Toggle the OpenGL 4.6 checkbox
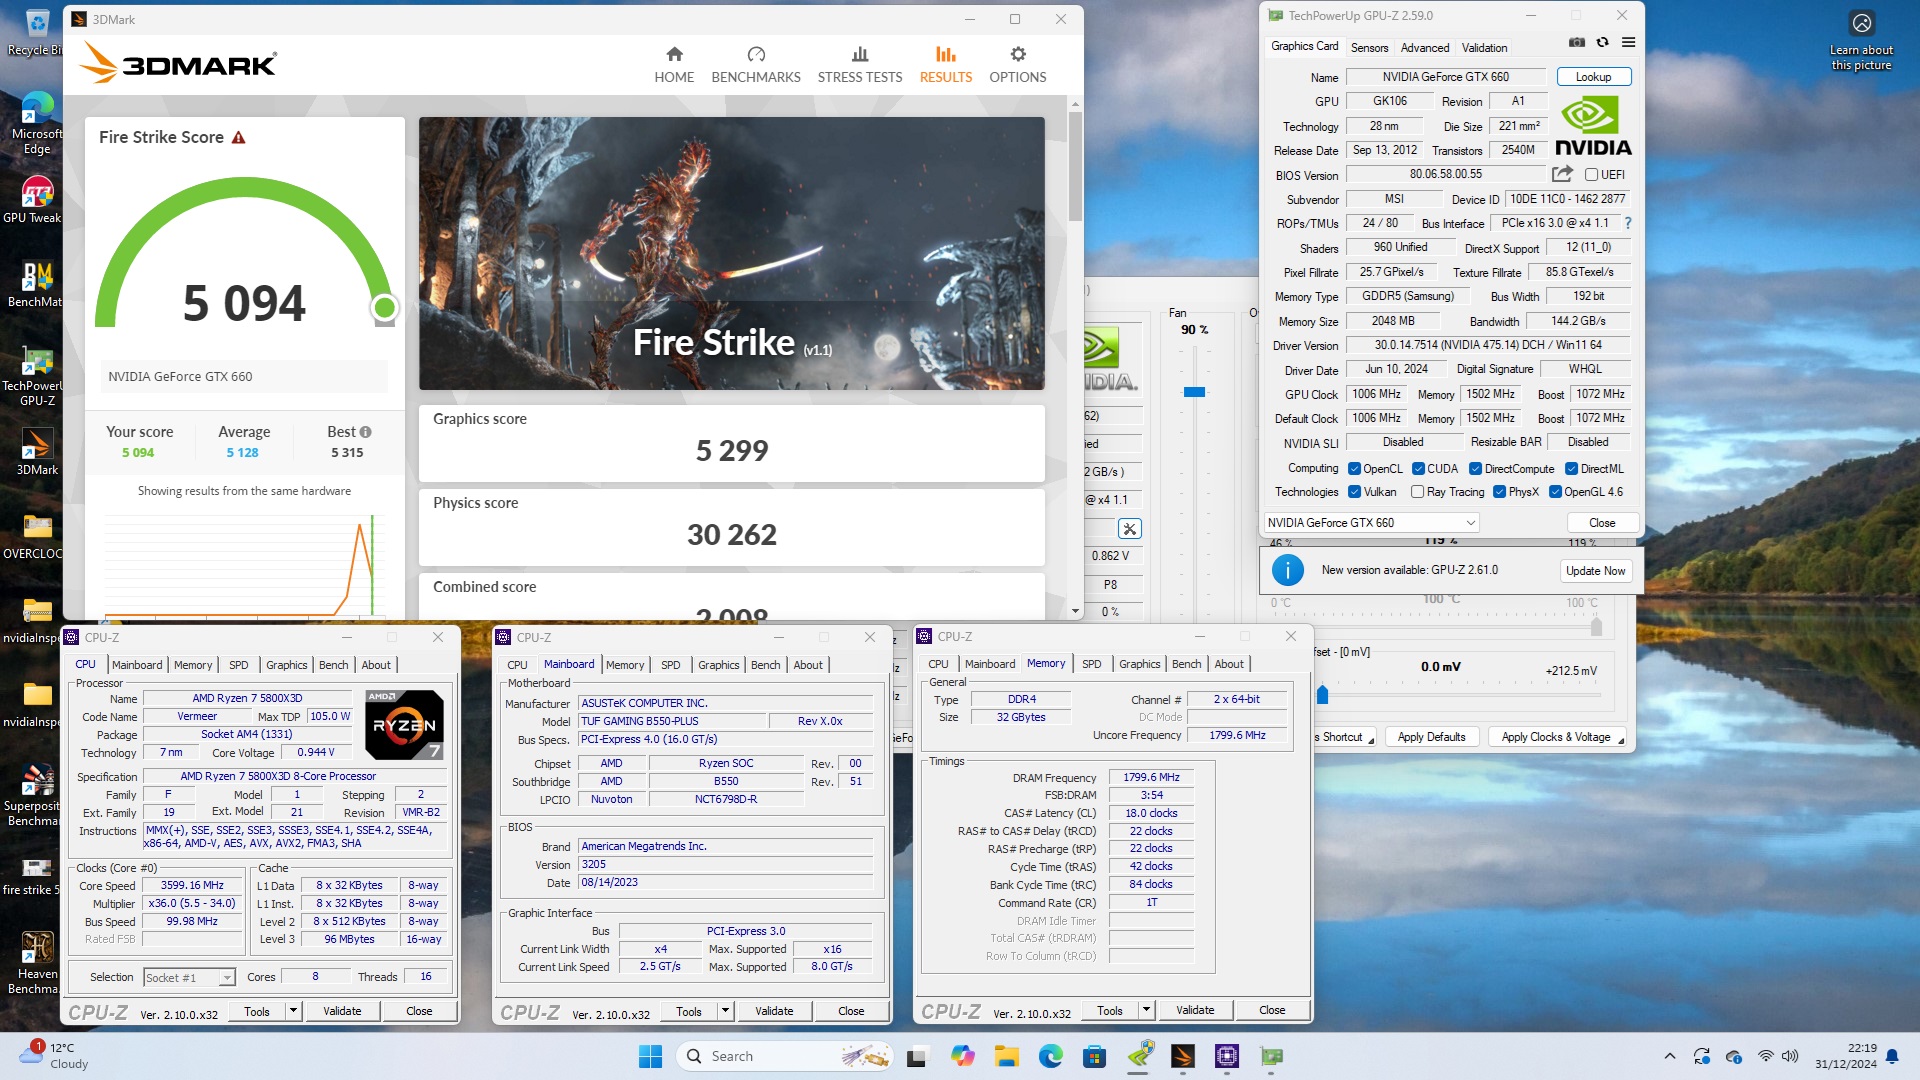 [x=1555, y=491]
